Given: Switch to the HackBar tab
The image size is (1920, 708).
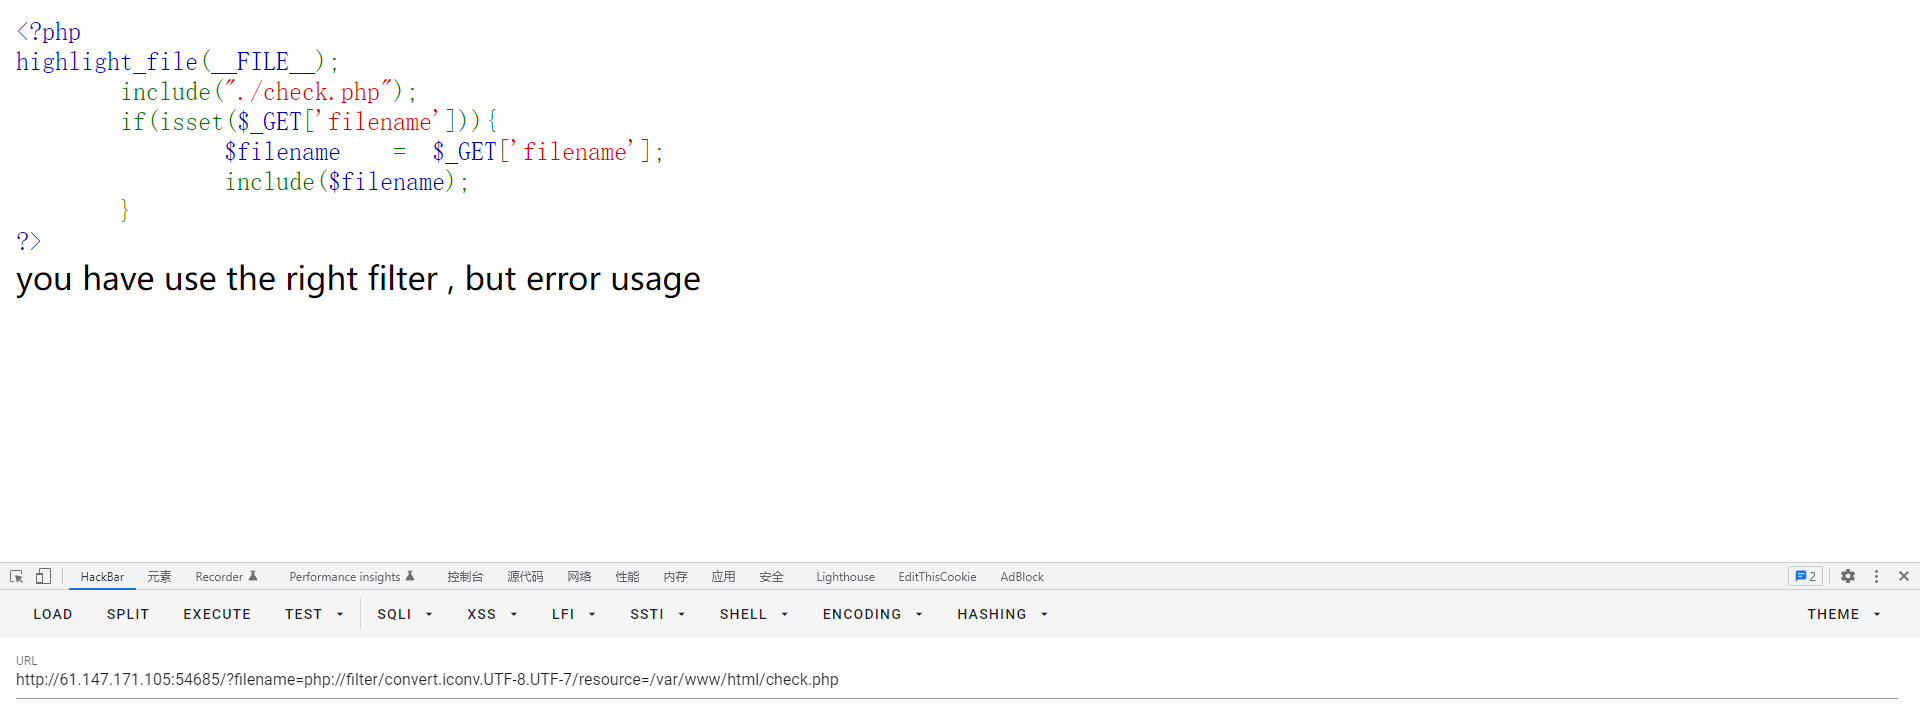Looking at the screenshot, I should click(102, 577).
